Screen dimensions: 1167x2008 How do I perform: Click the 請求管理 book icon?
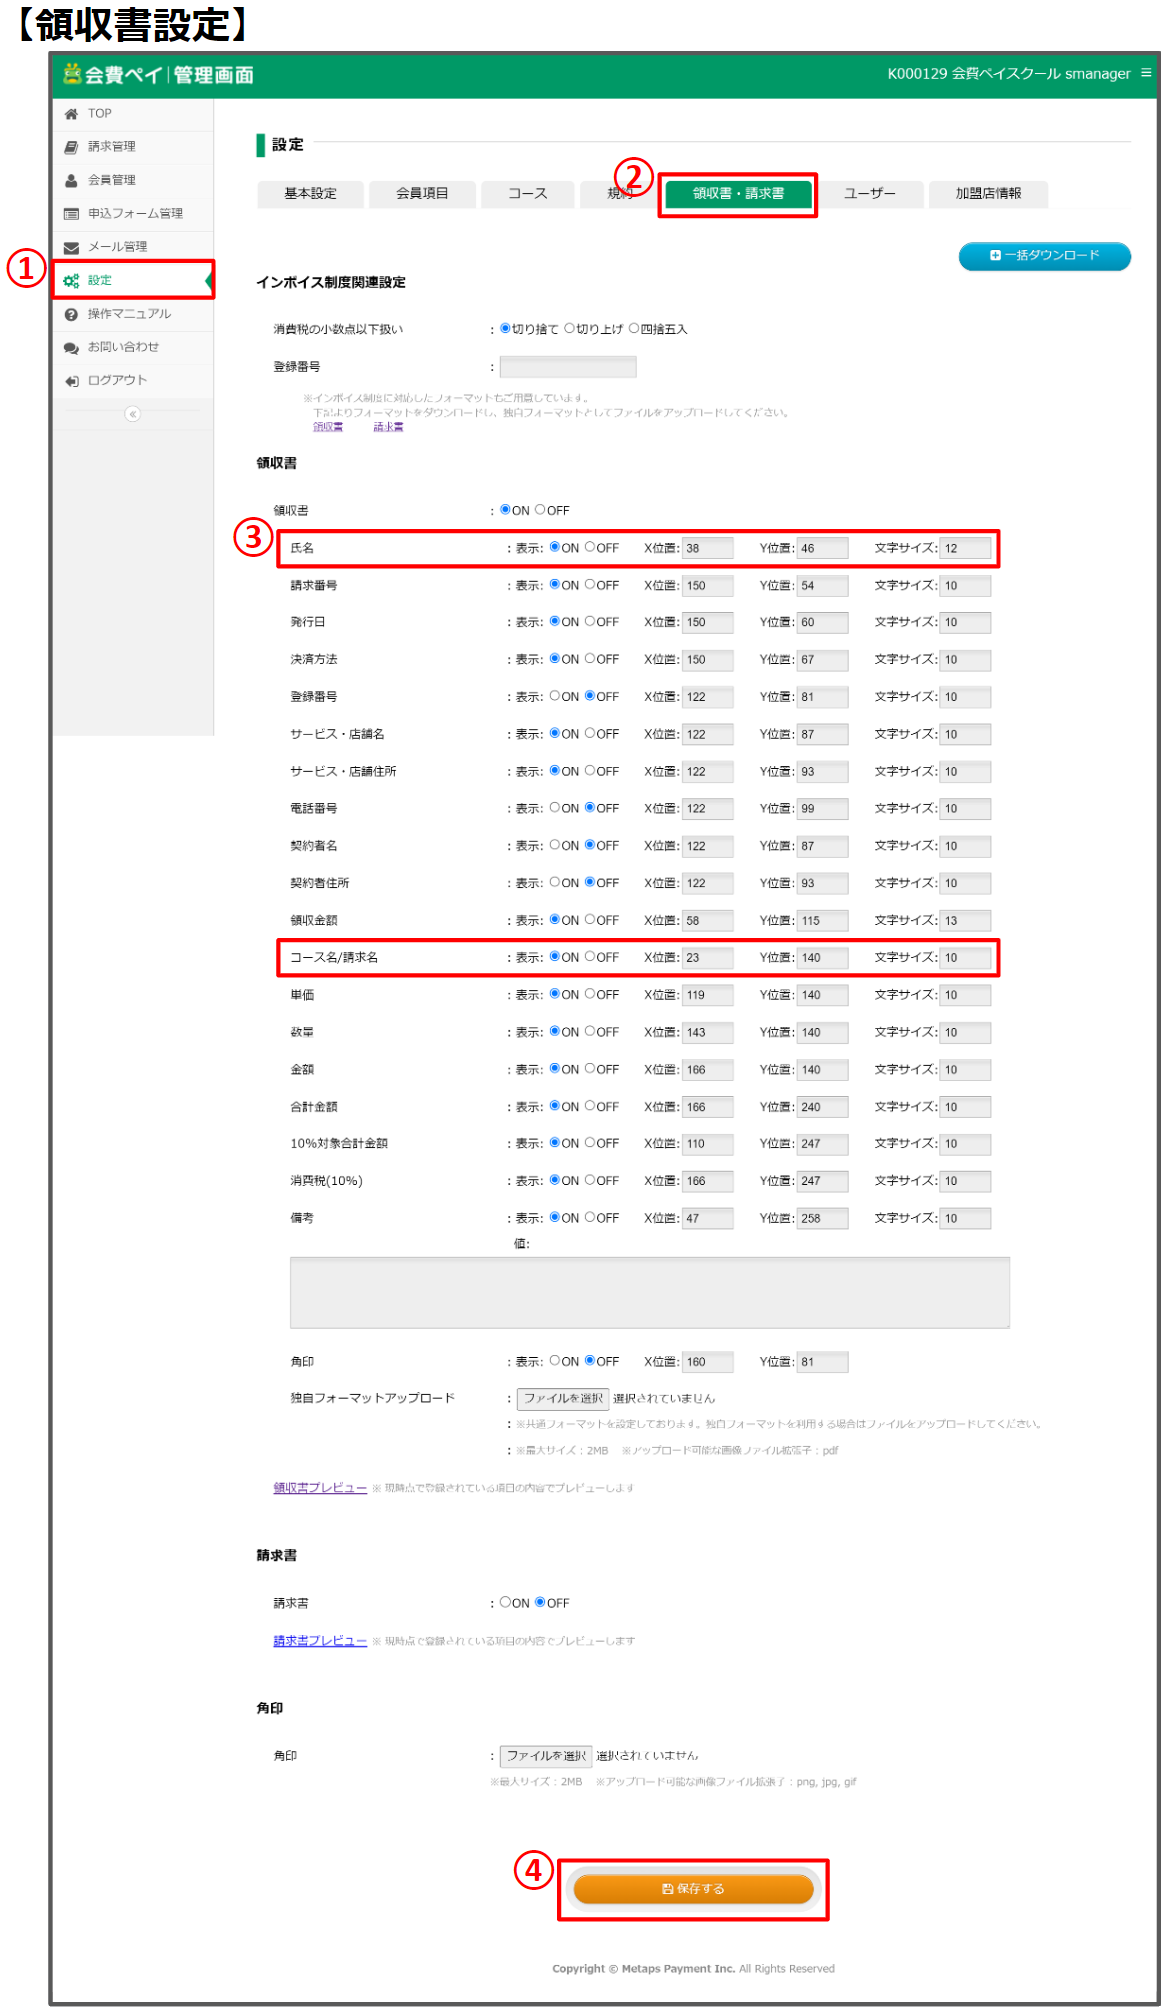click(71, 147)
